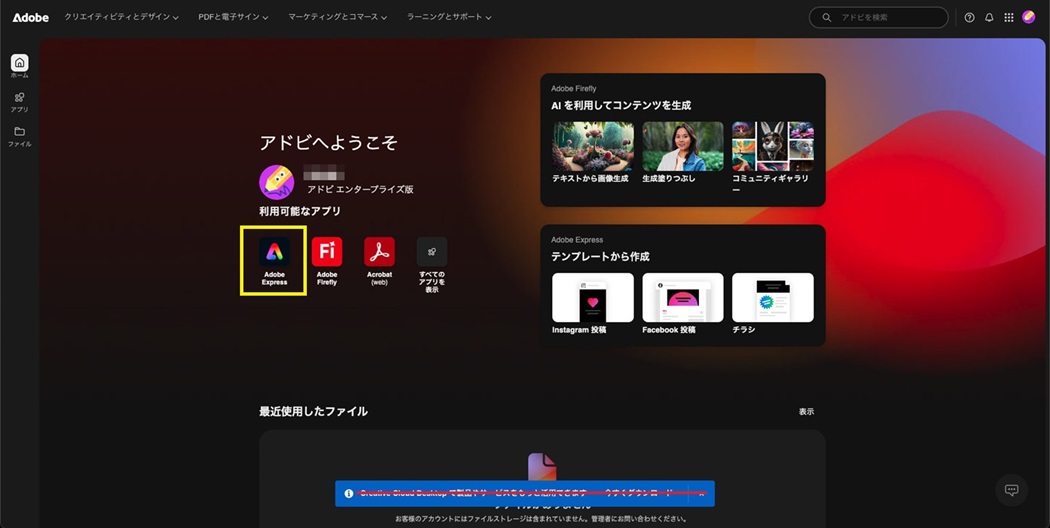Image resolution: width=1050 pixels, height=528 pixels.
Task: Choose the Instagram 投稿 template thumbnail
Action: [592, 298]
